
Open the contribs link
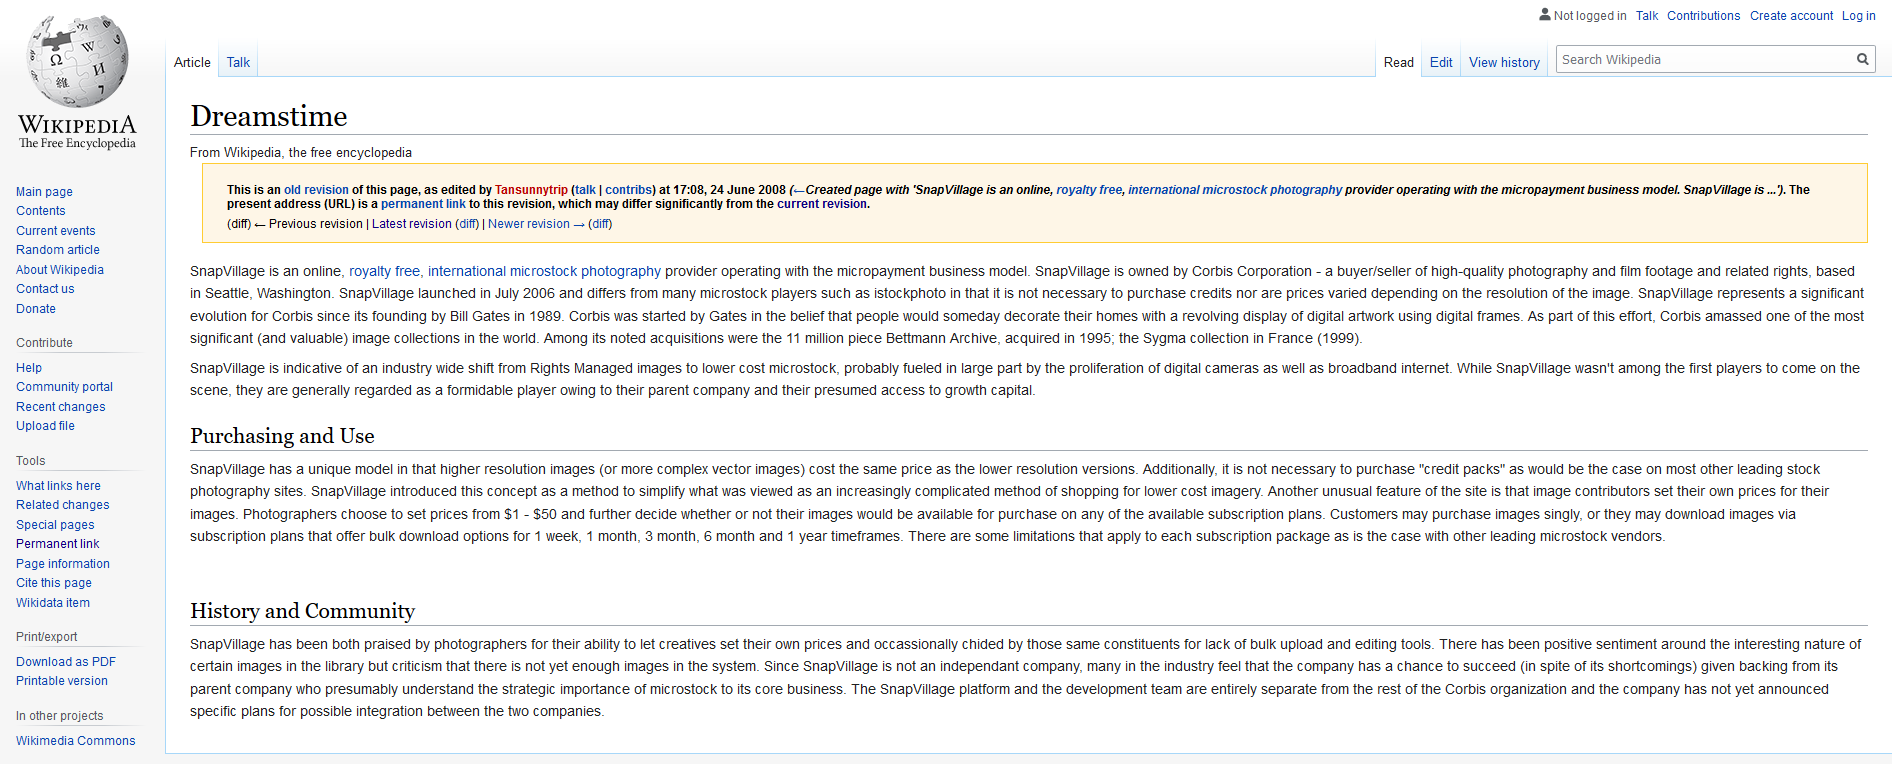628,190
